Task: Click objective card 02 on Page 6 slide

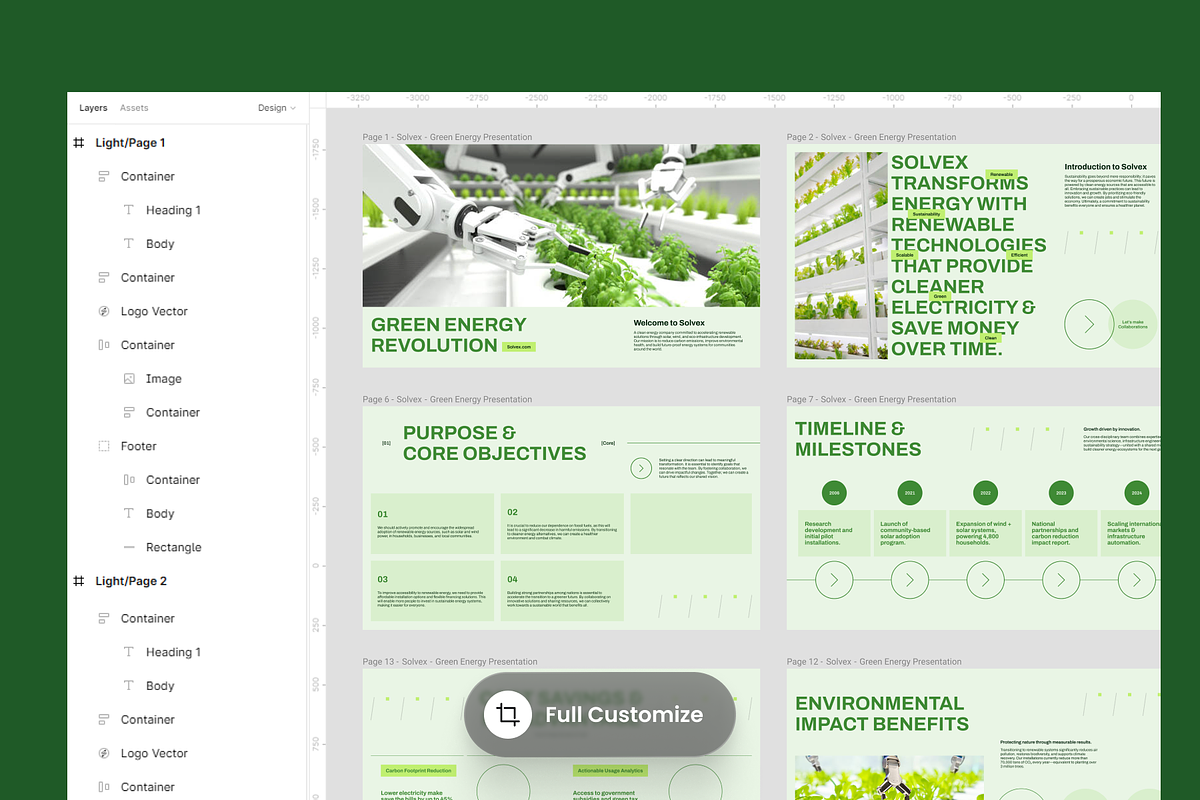Action: point(563,524)
